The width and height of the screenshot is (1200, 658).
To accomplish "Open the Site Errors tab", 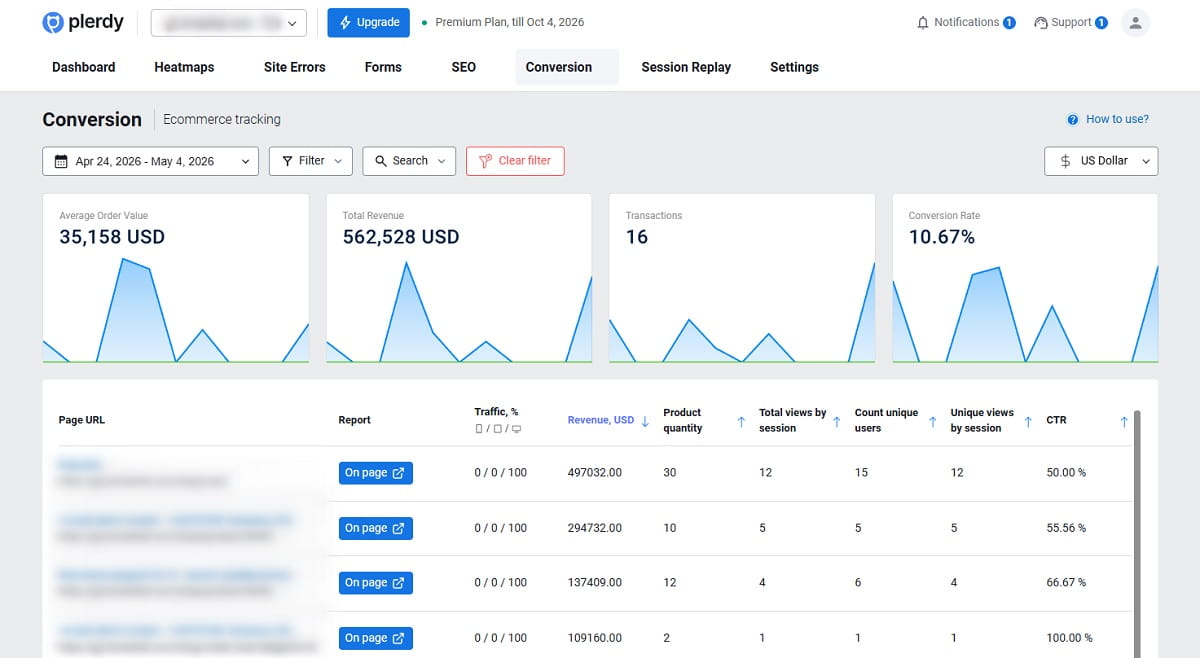I will [296, 67].
